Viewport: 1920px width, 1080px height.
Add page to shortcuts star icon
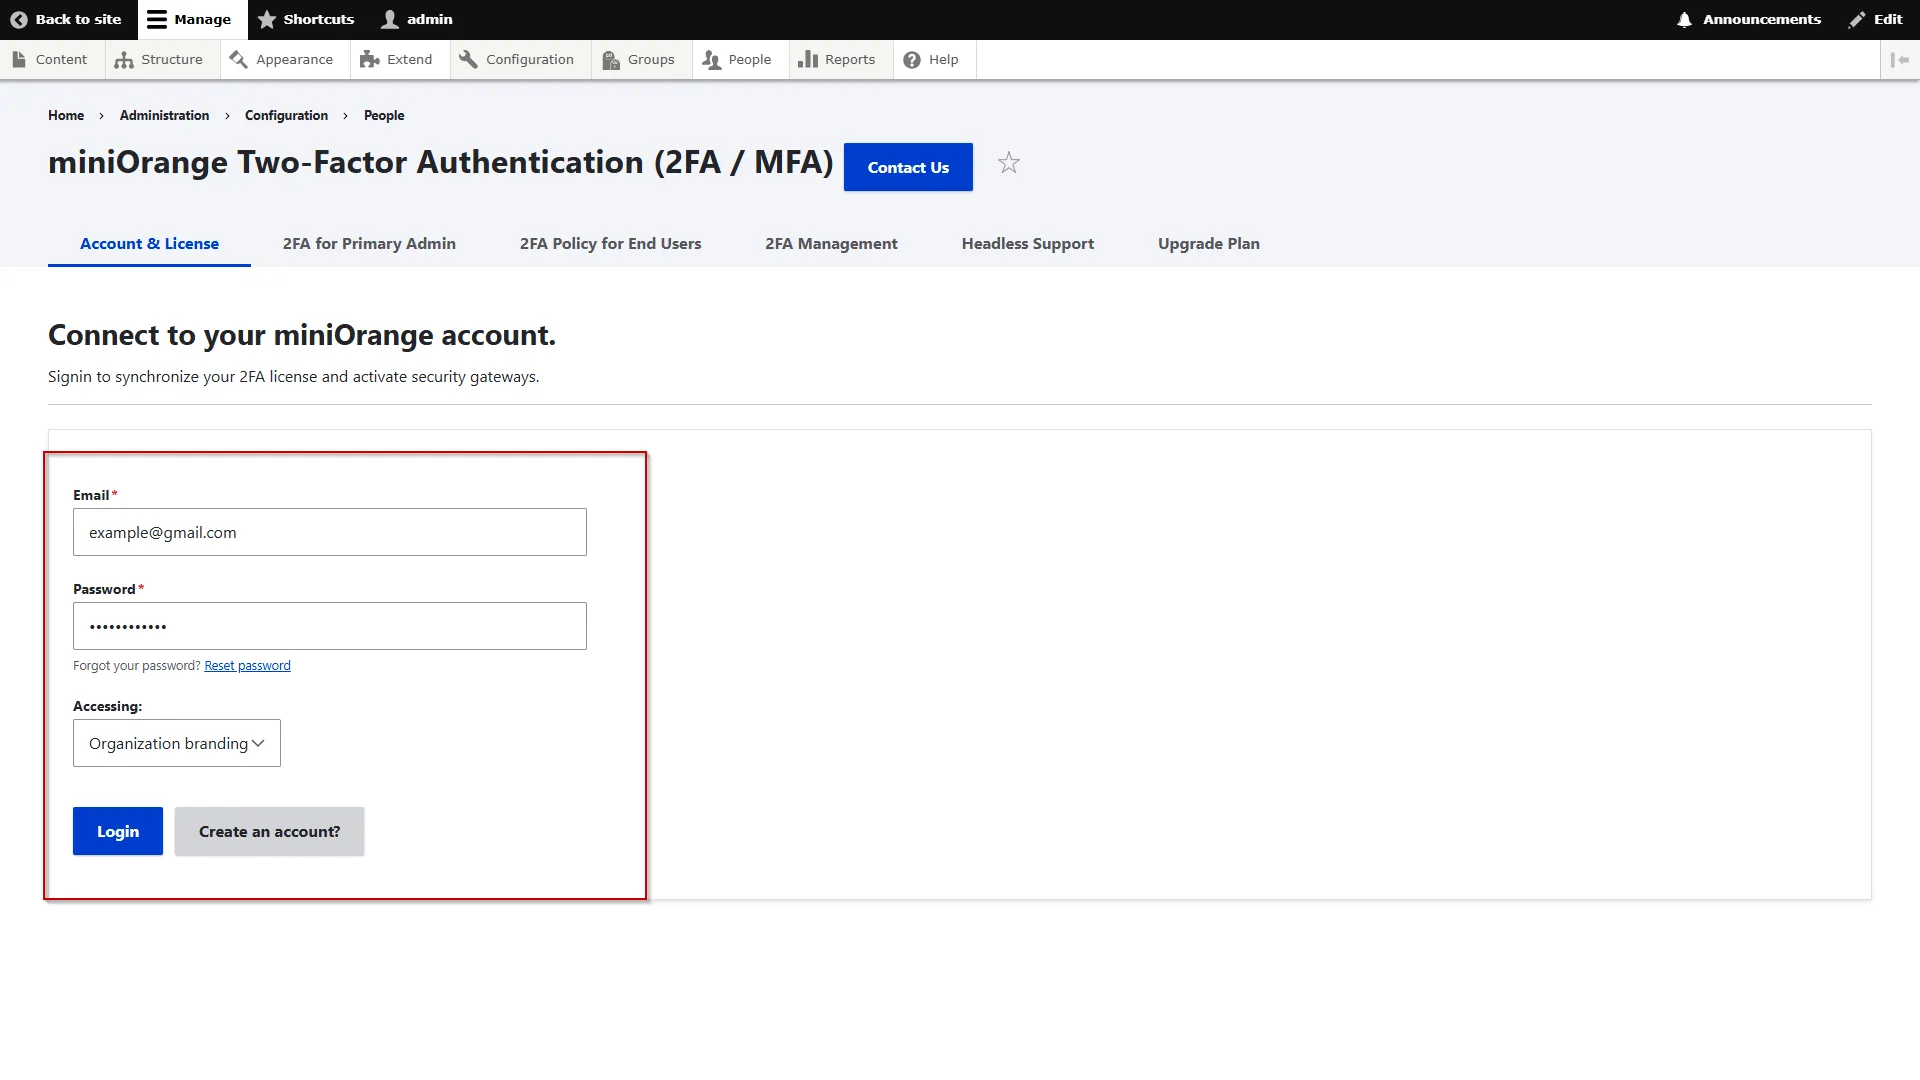(x=1009, y=162)
